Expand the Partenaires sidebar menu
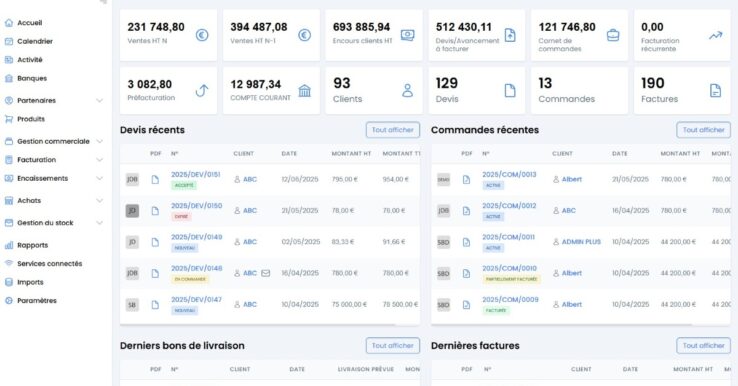Screen dimensions: 738x386 coord(99,100)
